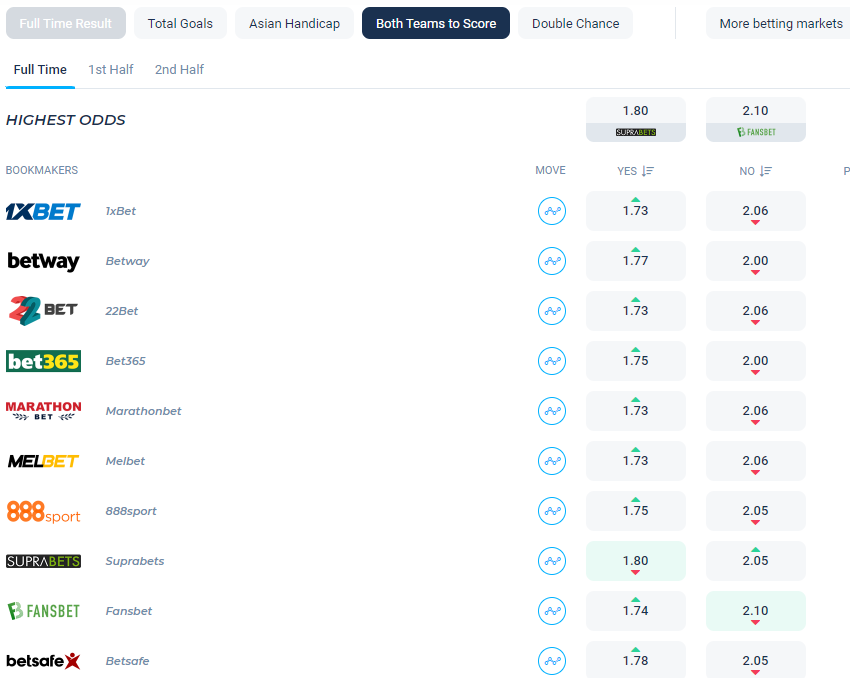The height and width of the screenshot is (678, 850).
Task: Show the Bet365 odds movement graph
Action: [552, 361]
